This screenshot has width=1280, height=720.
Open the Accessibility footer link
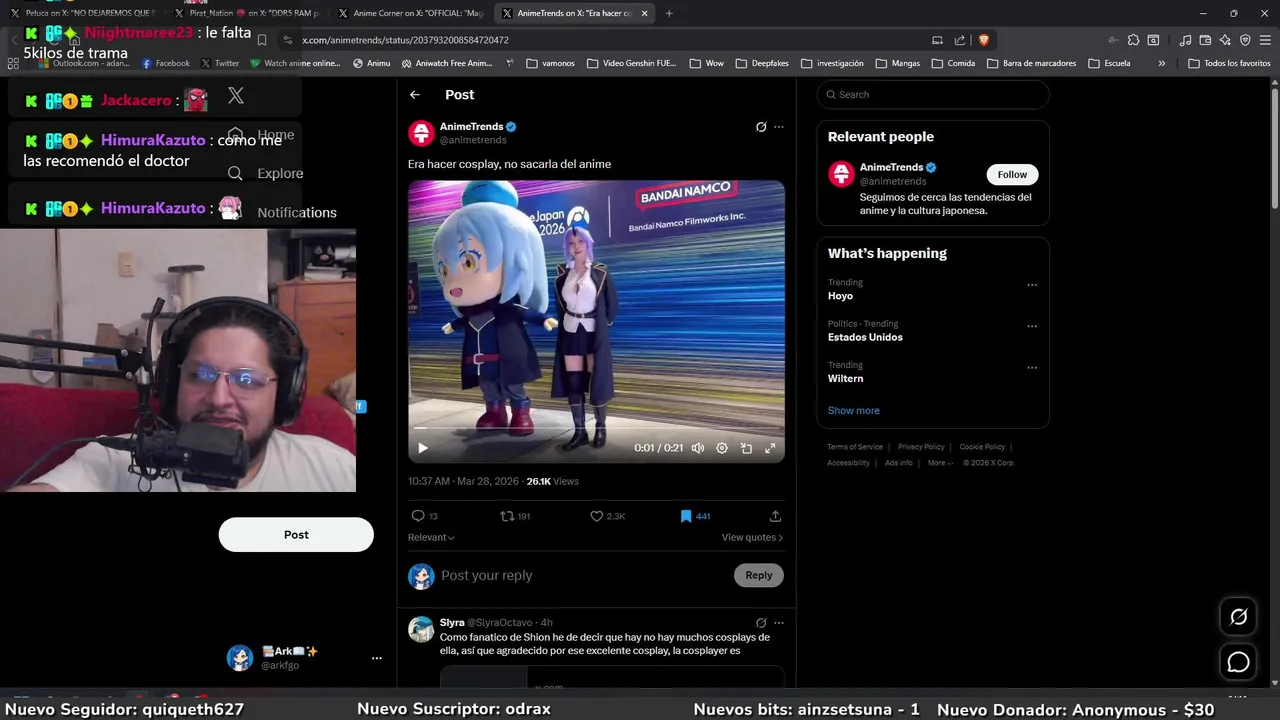tap(848, 463)
